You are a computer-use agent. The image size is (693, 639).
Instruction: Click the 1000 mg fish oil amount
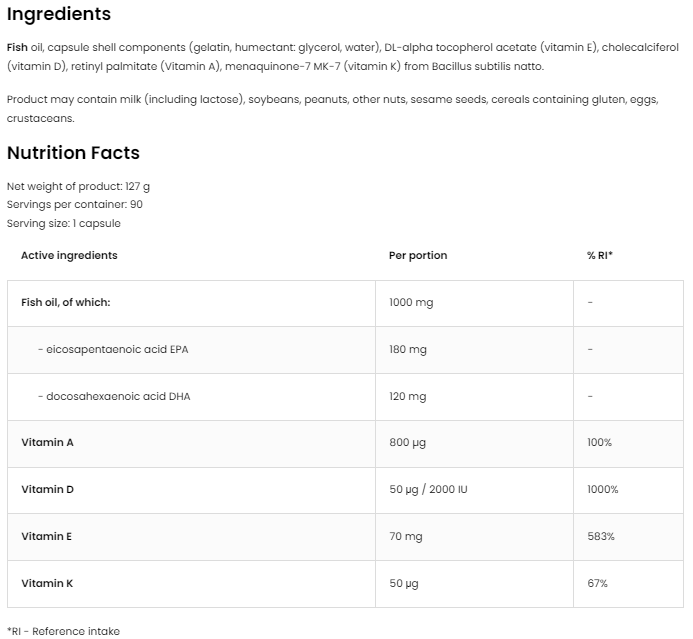pos(411,302)
